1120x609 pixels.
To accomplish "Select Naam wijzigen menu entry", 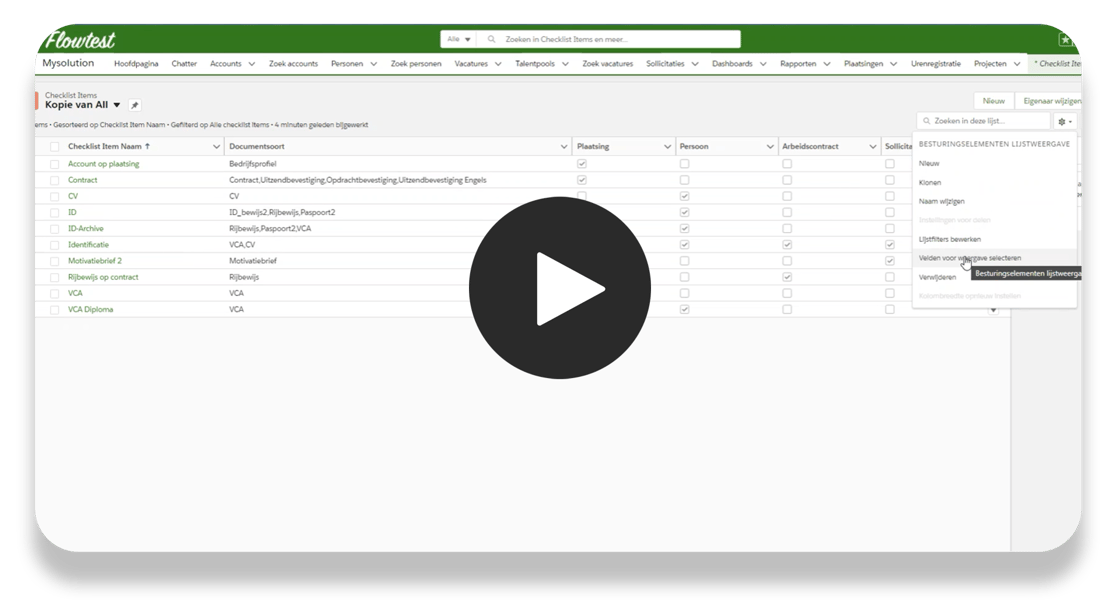I will click(994, 201).
